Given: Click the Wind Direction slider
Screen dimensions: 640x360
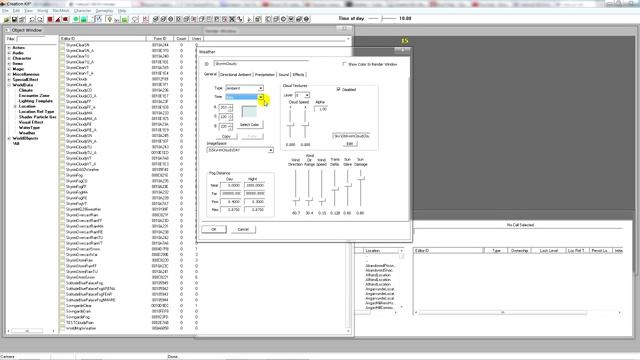Looking at the screenshot, I should pyautogui.click(x=296, y=189).
